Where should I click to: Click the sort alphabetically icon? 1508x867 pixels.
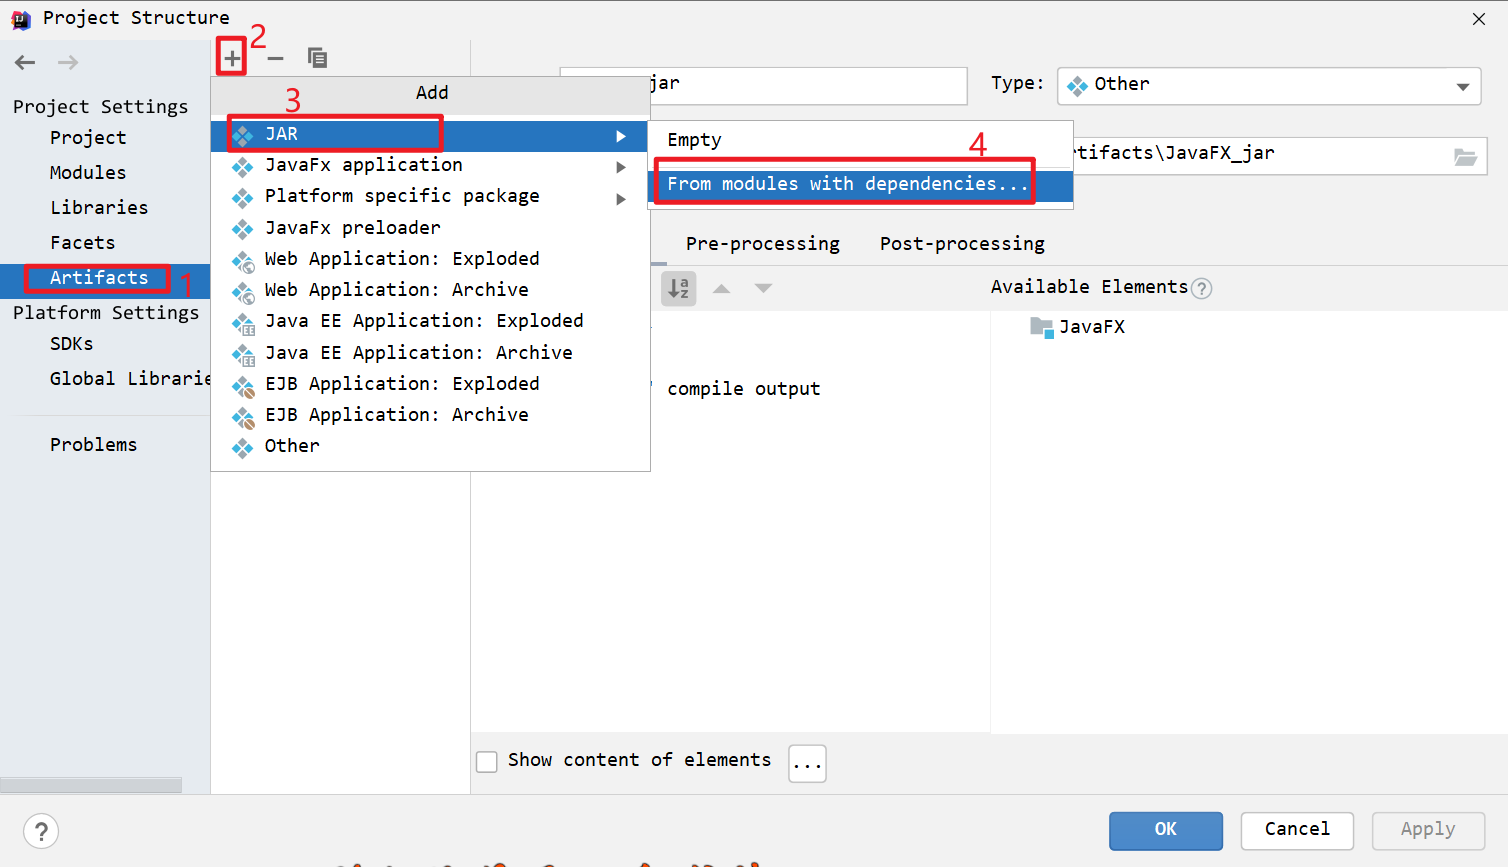point(679,289)
